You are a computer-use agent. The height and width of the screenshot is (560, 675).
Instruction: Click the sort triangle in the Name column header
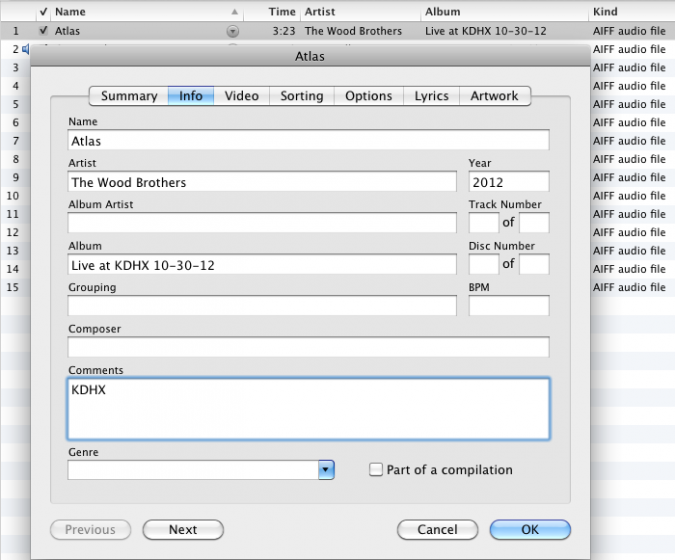234,13
